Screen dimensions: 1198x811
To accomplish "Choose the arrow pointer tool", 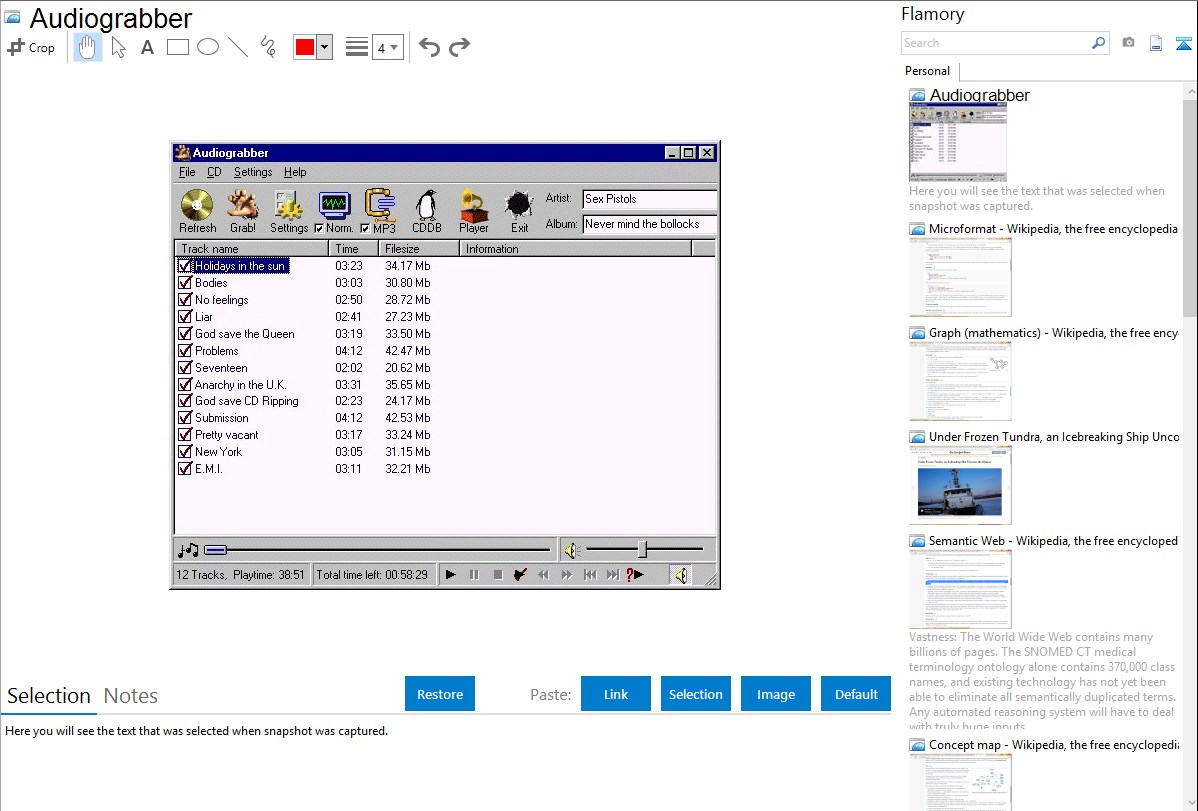I will [118, 47].
